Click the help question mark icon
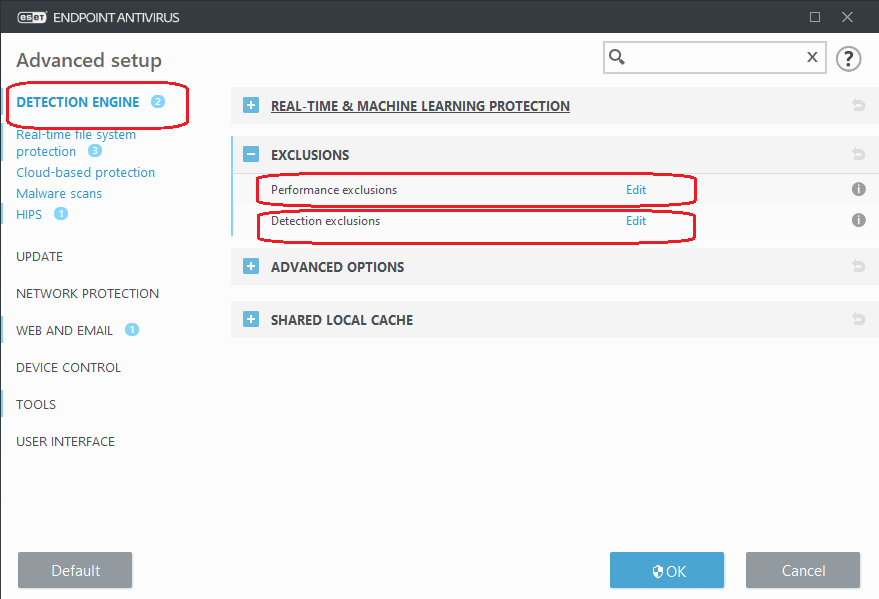The image size is (879, 599). coord(848,58)
